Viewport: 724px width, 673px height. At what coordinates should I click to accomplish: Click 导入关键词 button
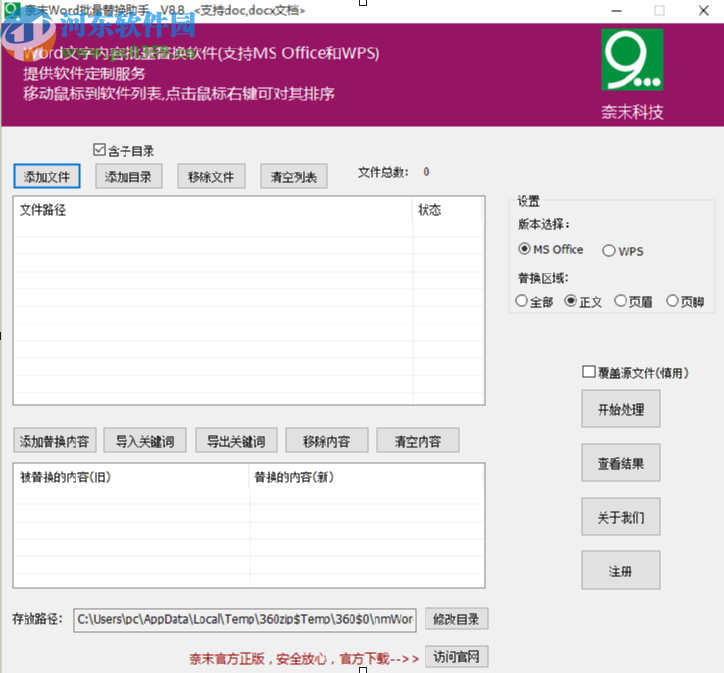pos(145,440)
